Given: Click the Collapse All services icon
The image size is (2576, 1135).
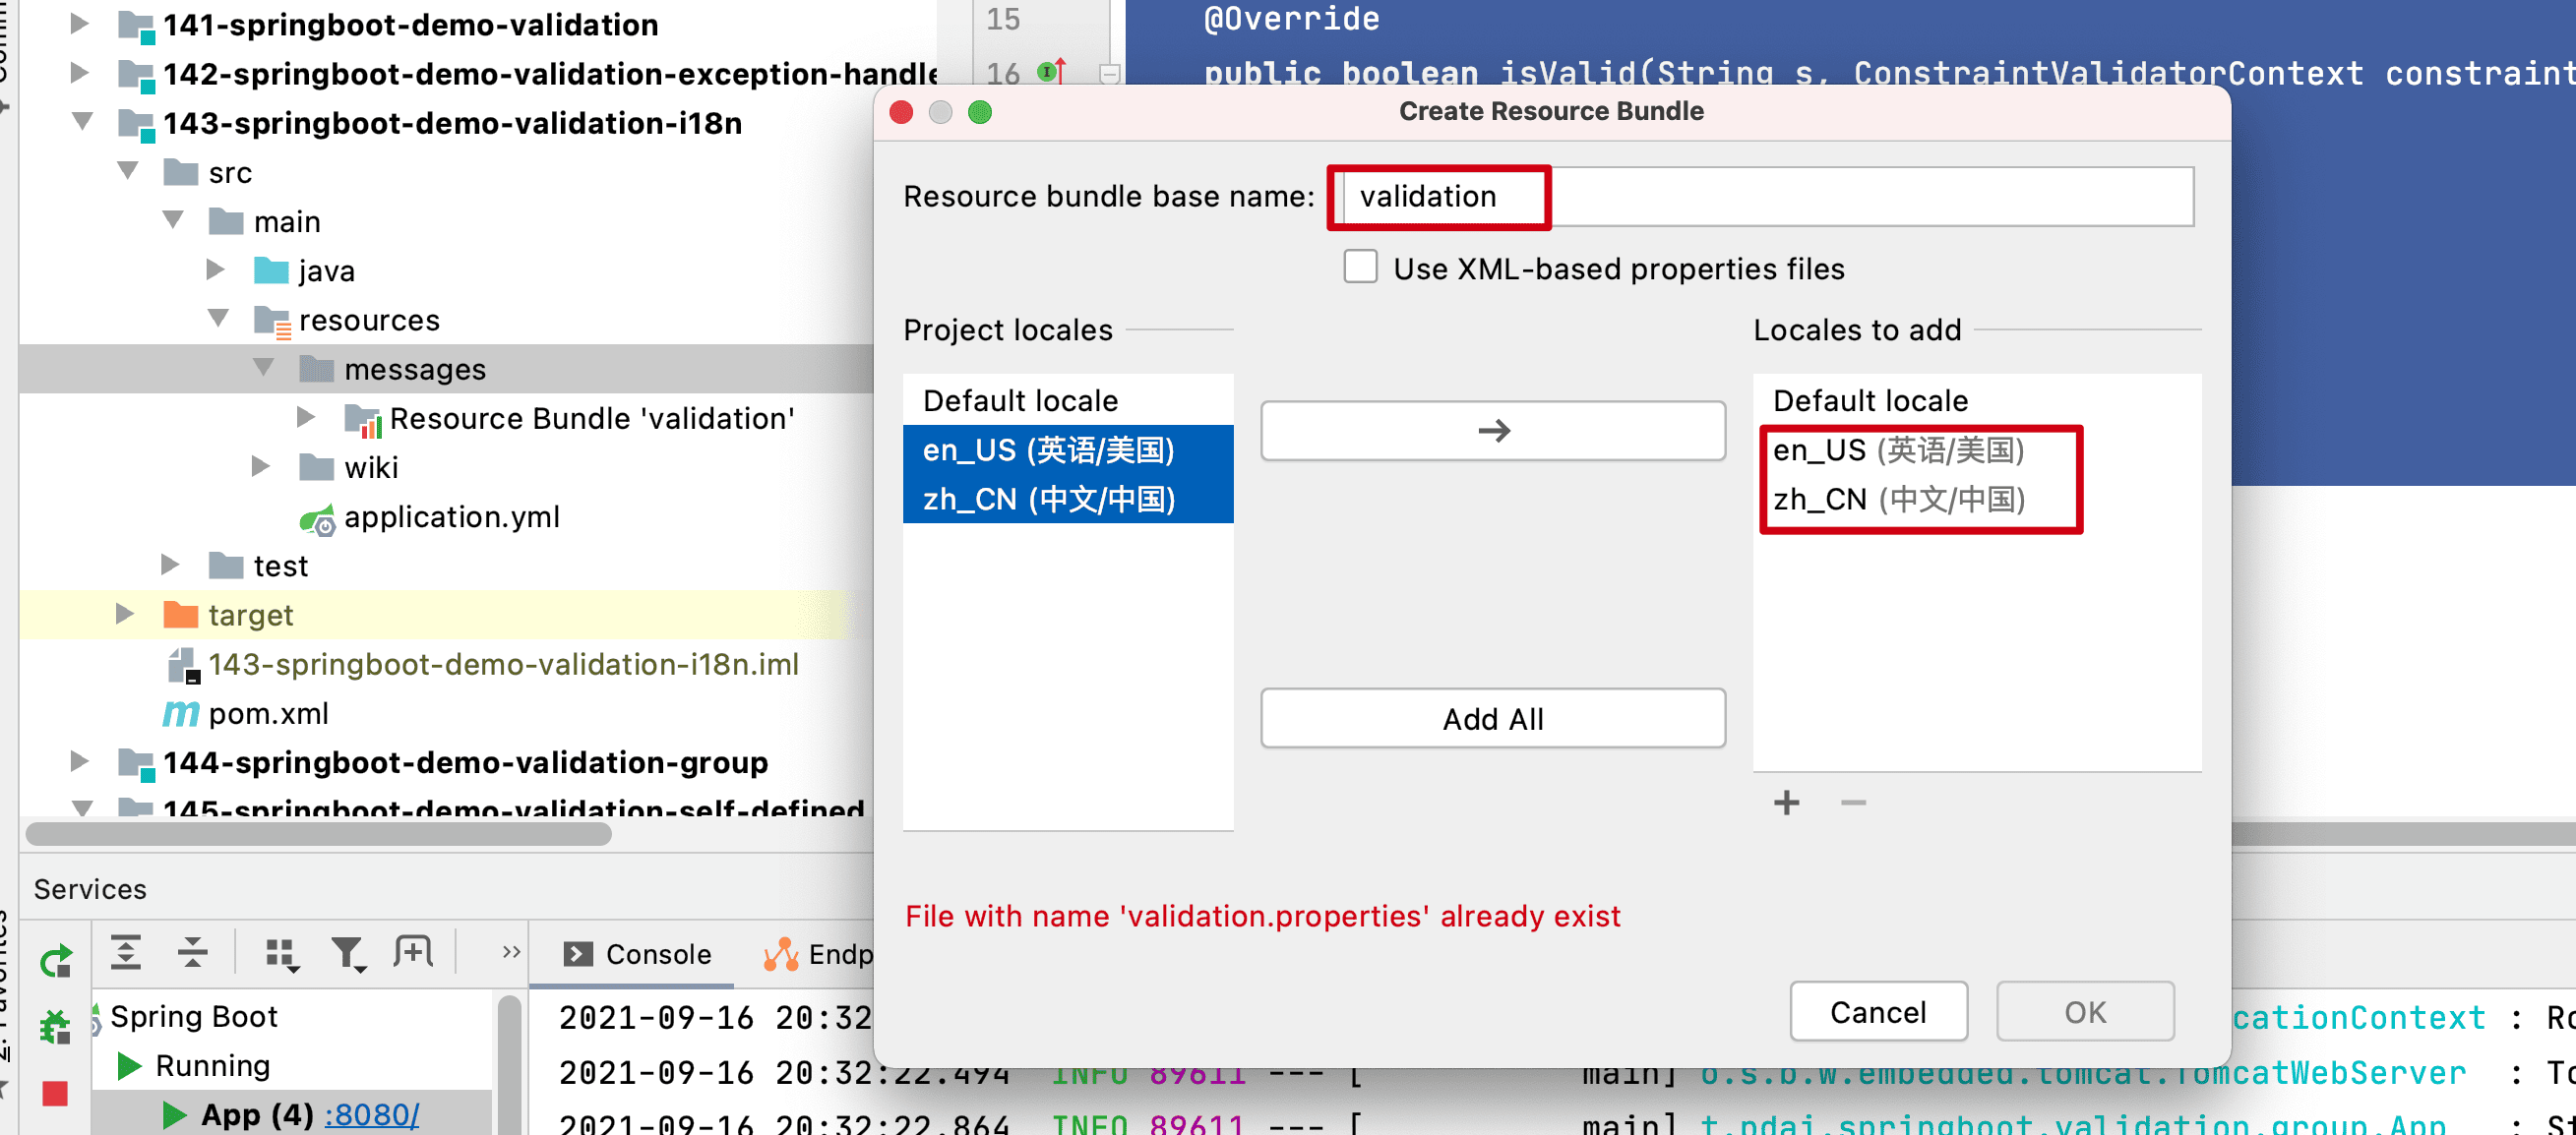Looking at the screenshot, I should click(x=192, y=953).
